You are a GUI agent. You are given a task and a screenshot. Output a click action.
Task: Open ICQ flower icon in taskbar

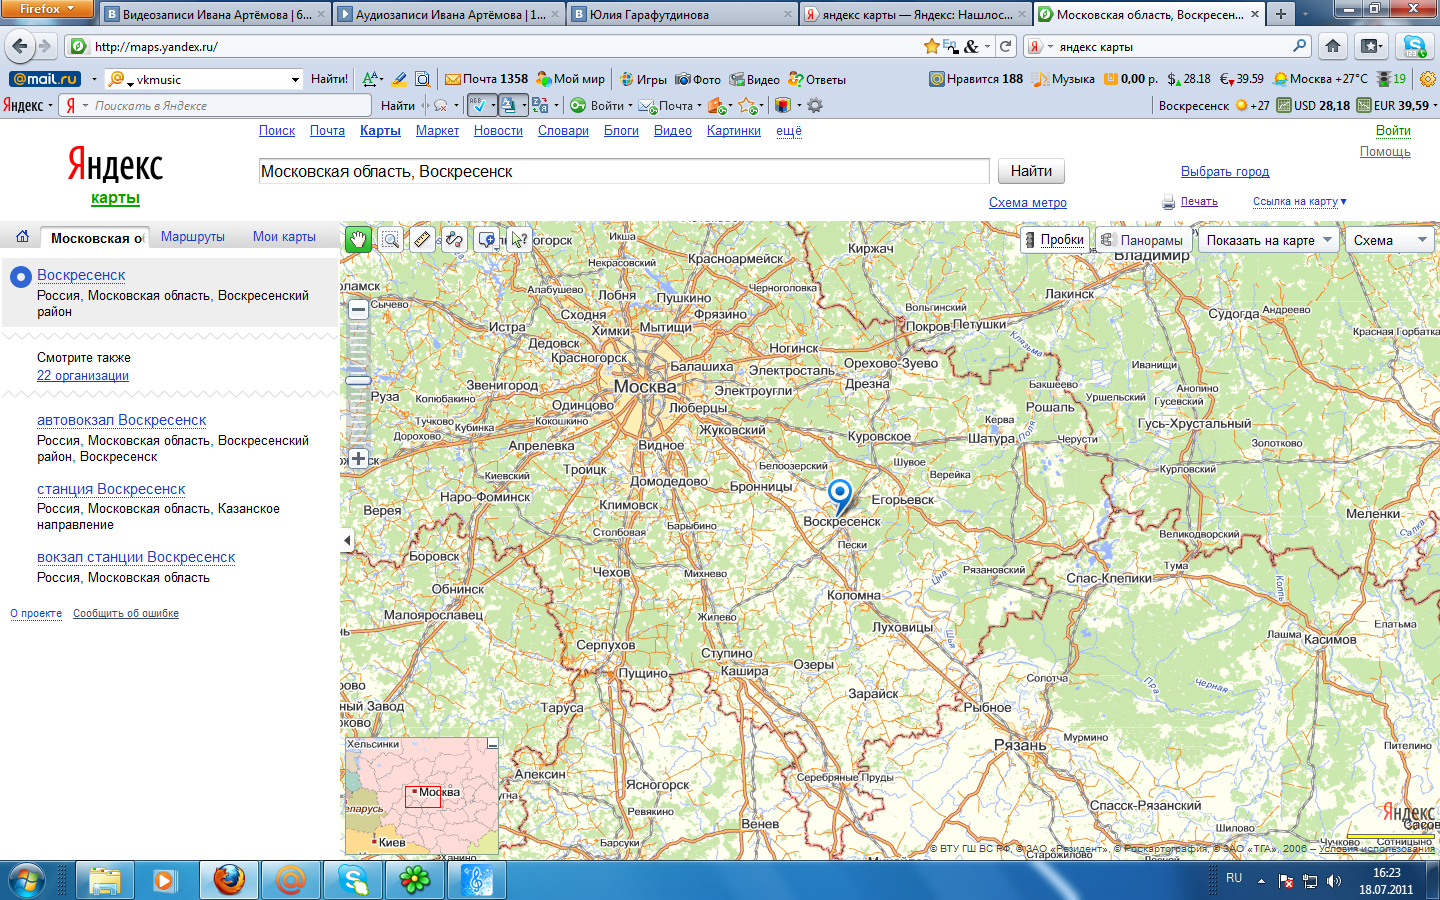click(415, 881)
